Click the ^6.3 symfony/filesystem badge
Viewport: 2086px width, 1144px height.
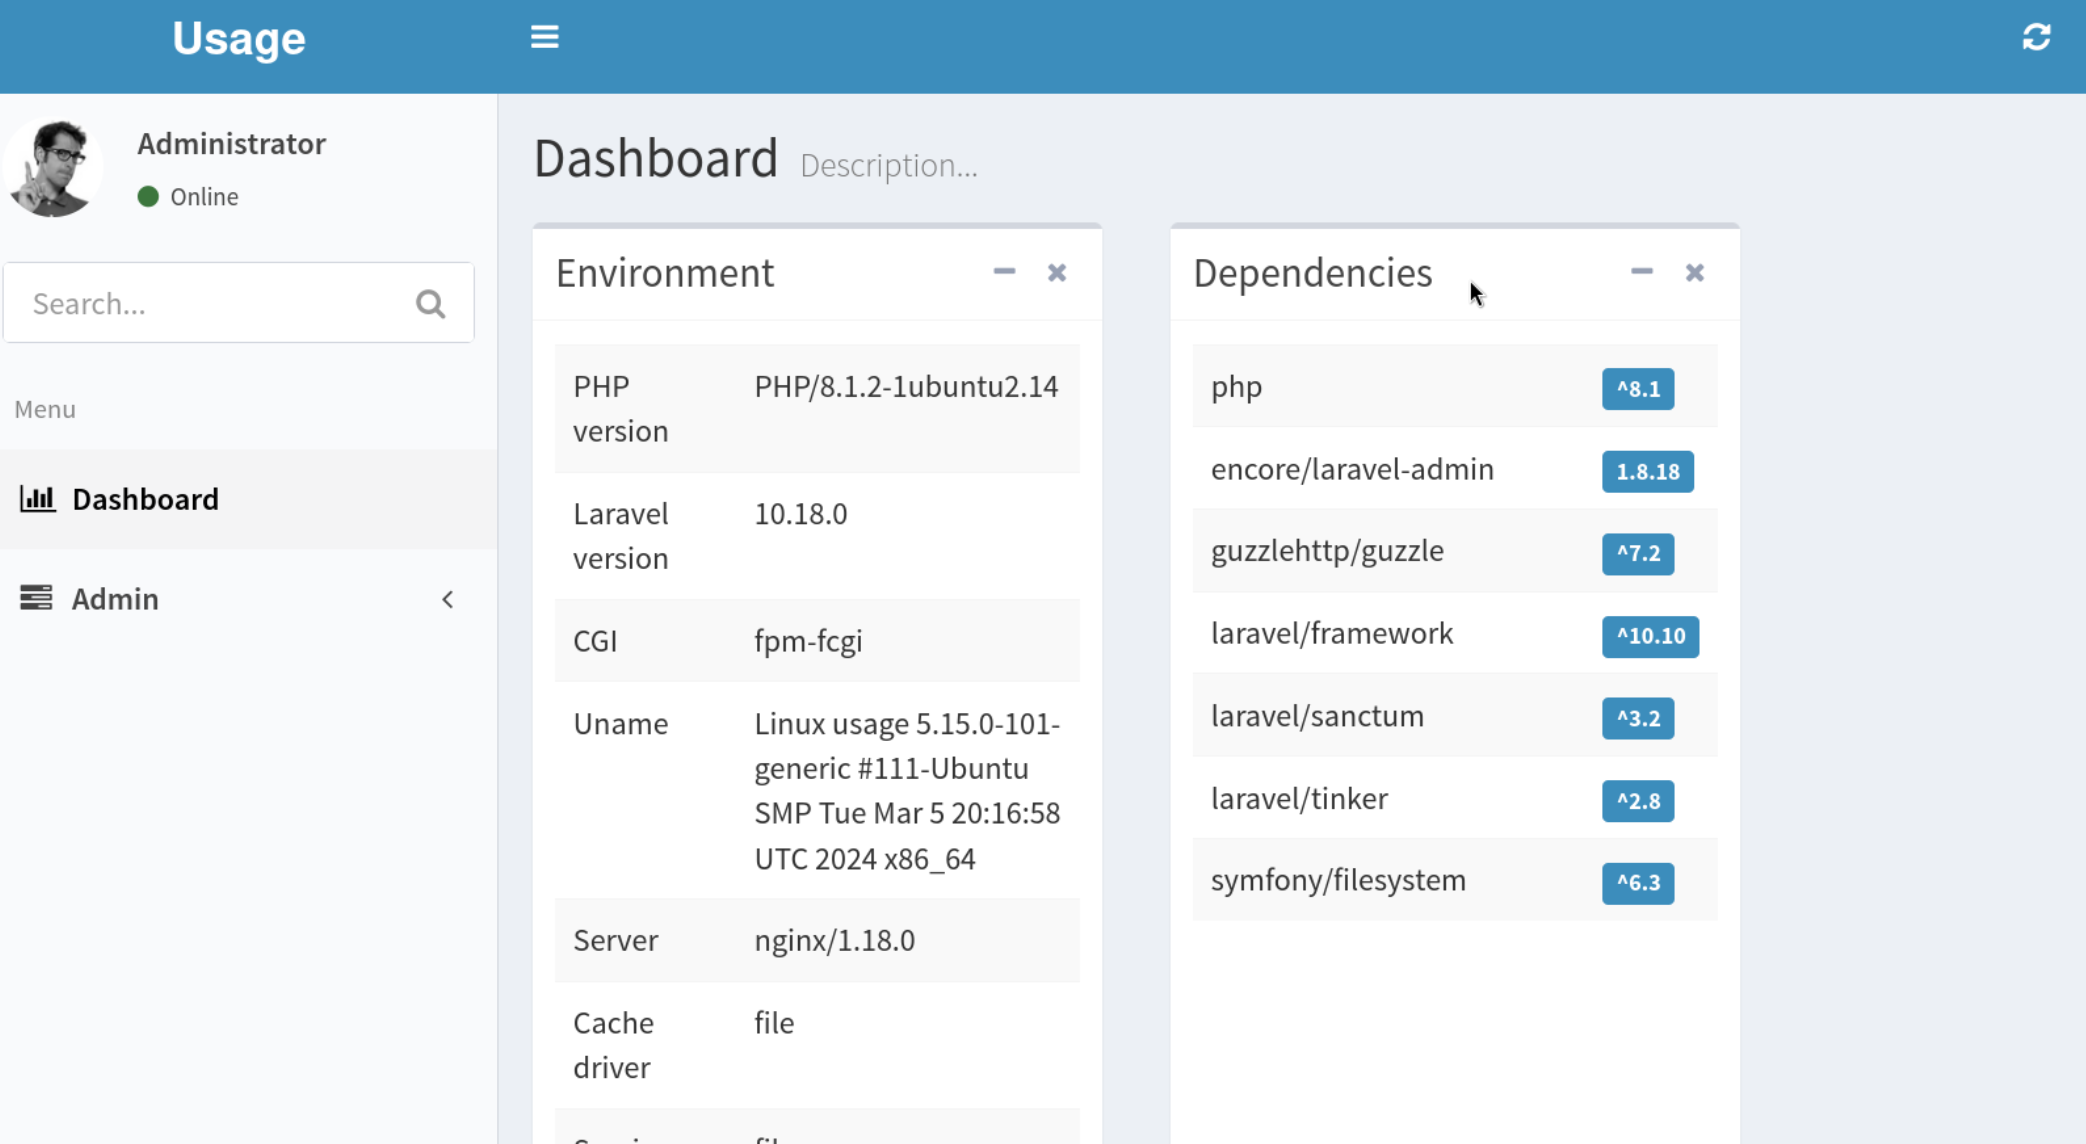[x=1638, y=883]
